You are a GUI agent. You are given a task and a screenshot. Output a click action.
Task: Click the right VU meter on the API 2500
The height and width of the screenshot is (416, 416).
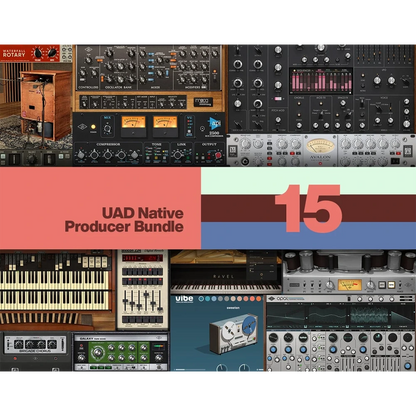point(165,123)
